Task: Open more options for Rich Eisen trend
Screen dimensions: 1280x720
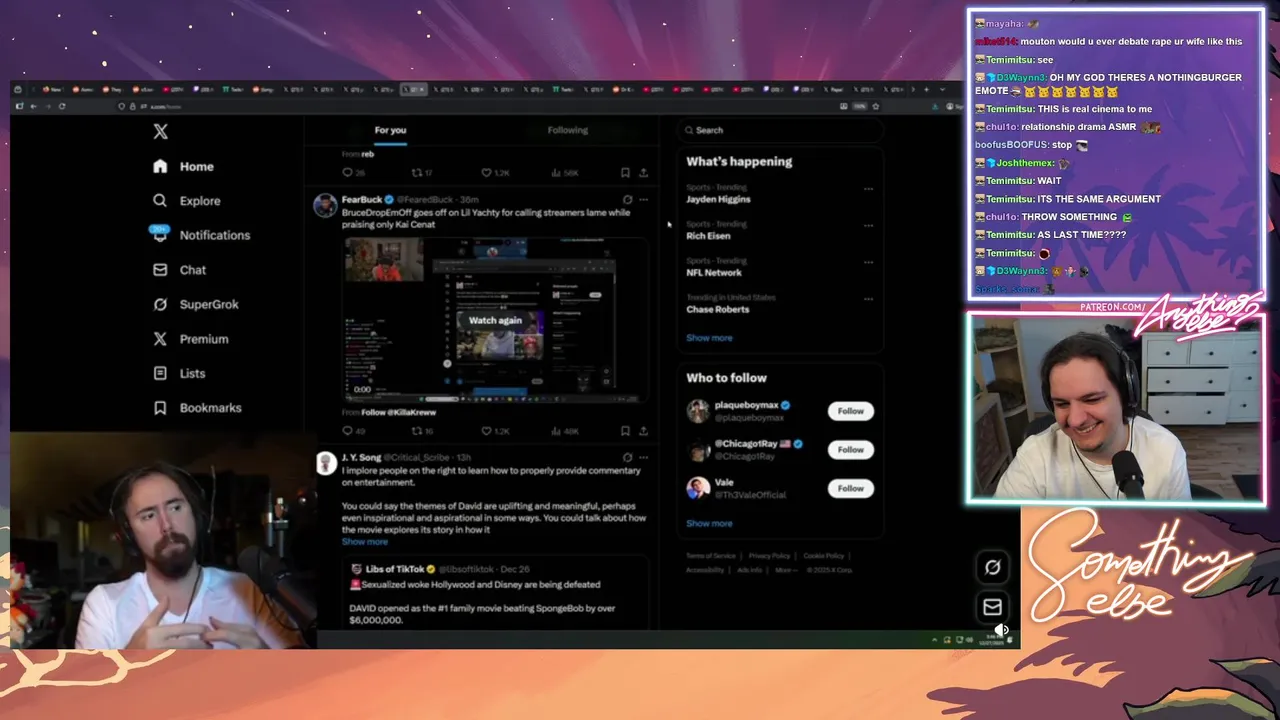Action: [x=868, y=226]
